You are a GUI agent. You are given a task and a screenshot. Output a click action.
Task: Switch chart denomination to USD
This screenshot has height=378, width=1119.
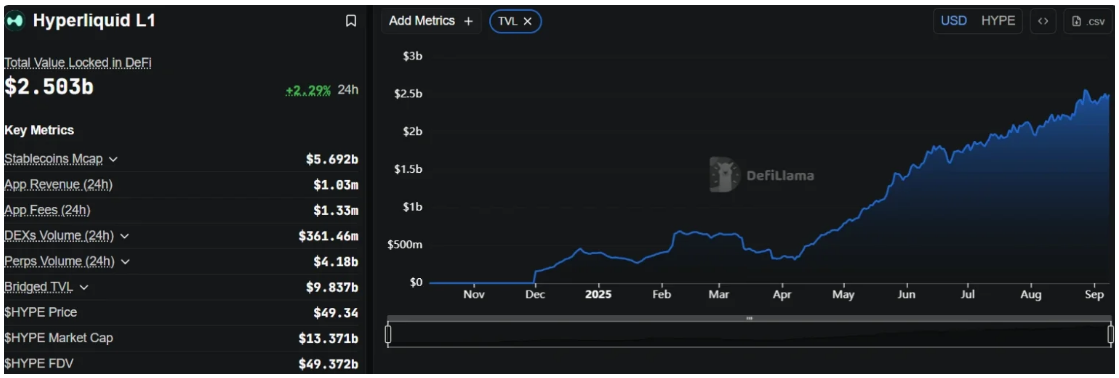(953, 21)
